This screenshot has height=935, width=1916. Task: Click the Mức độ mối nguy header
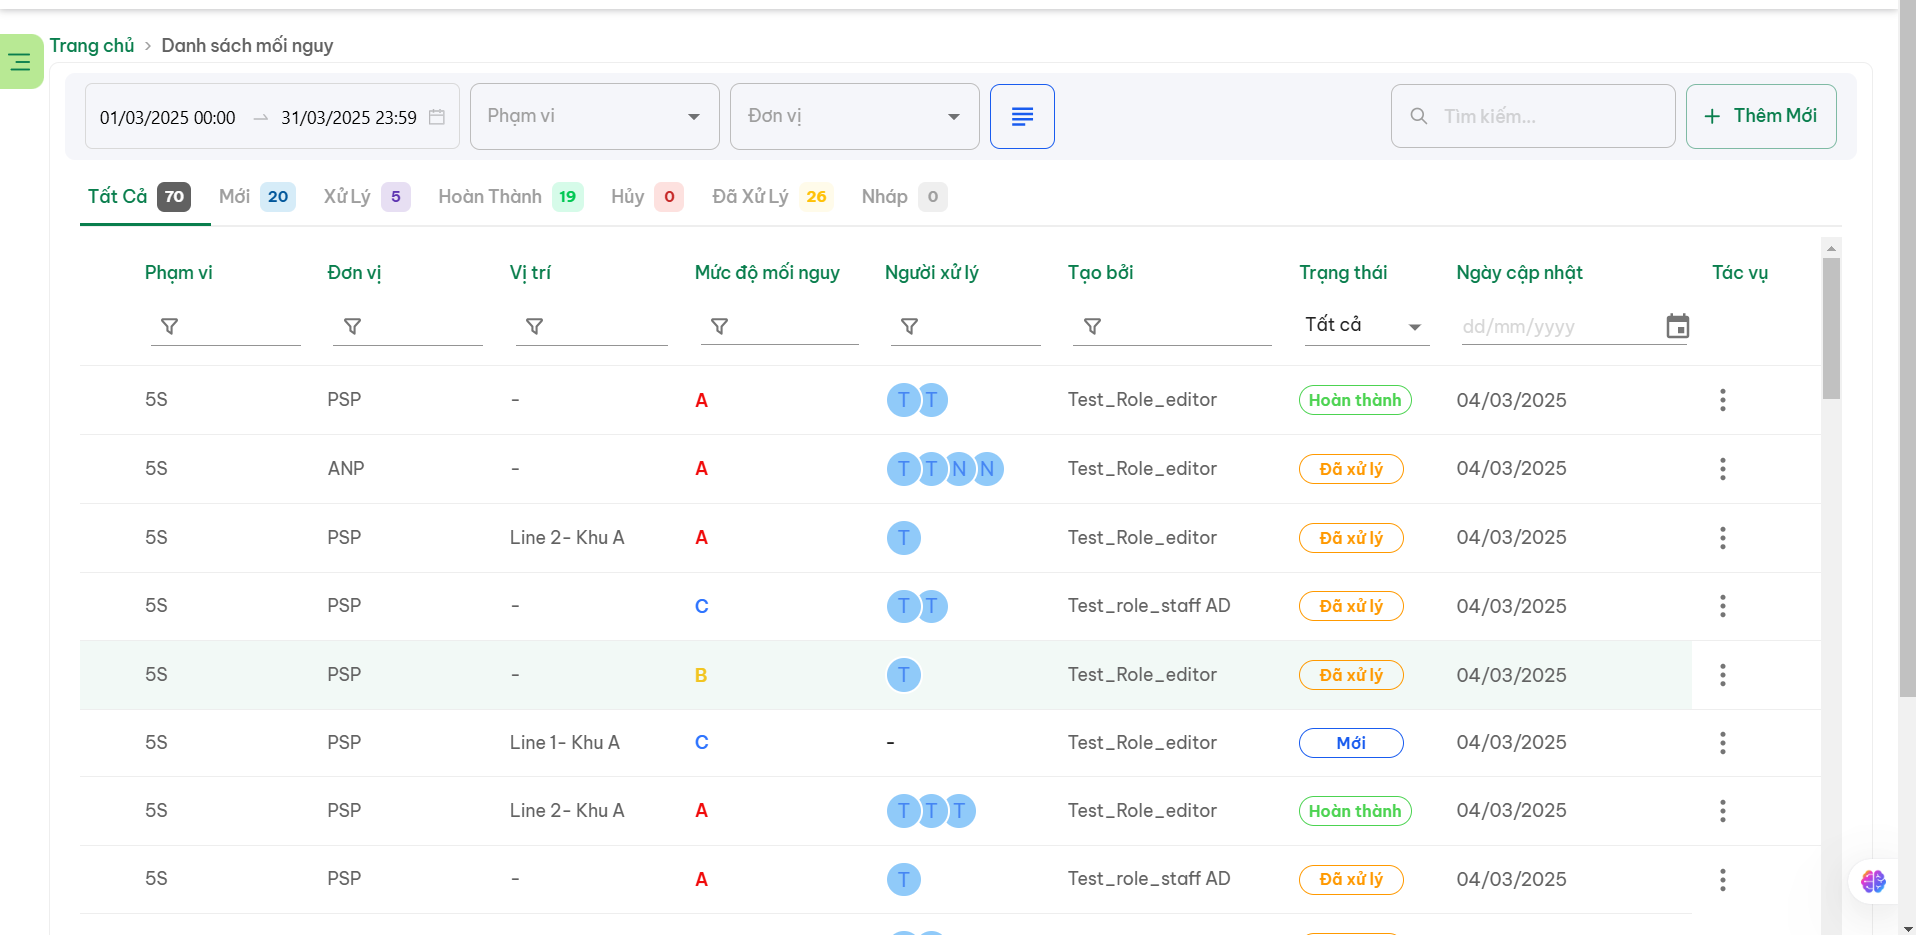pos(767,273)
